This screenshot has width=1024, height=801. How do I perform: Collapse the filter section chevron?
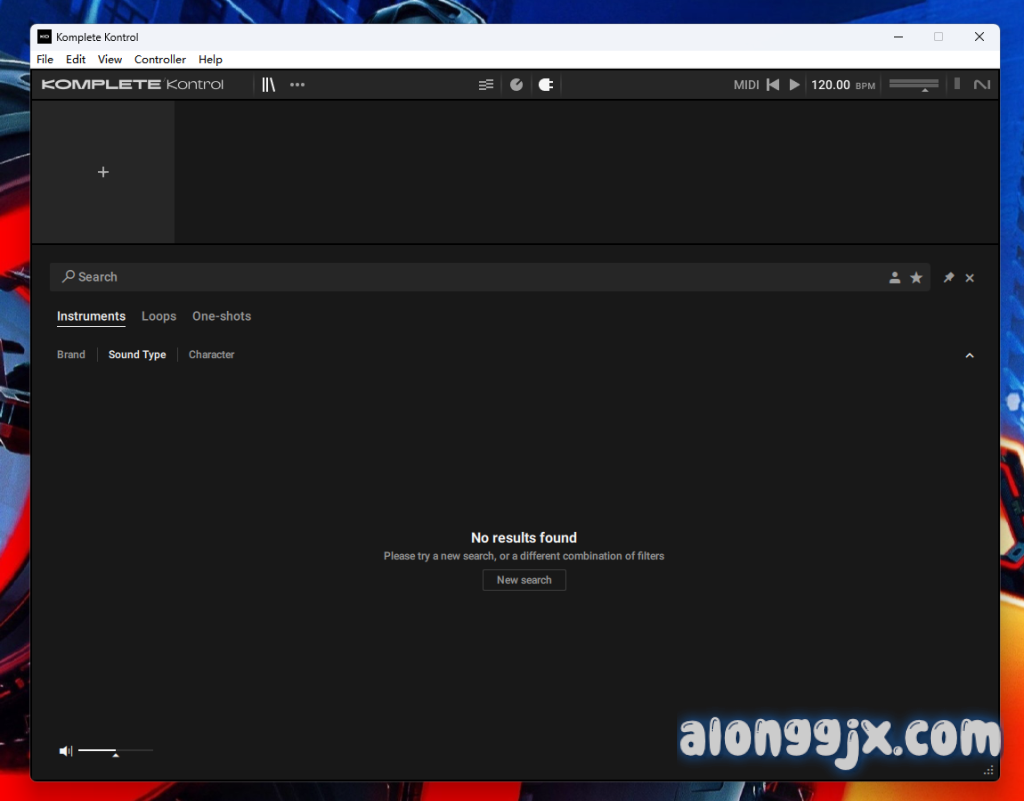pos(968,356)
